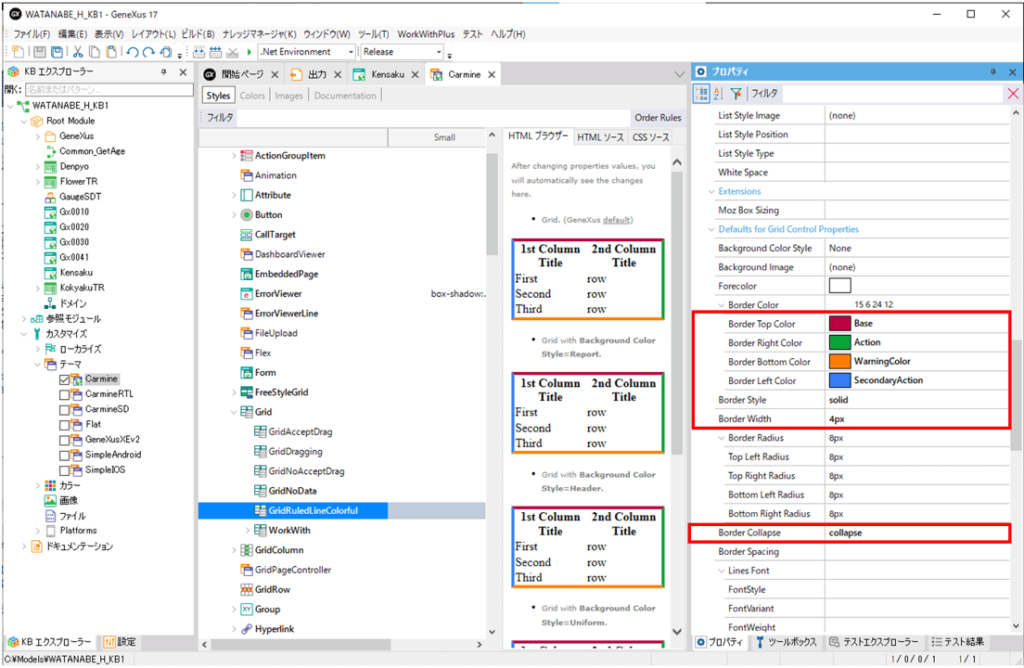1024x668 pixels.
Task: Click the properties filter funnel icon
Action: pyautogui.click(x=736, y=94)
